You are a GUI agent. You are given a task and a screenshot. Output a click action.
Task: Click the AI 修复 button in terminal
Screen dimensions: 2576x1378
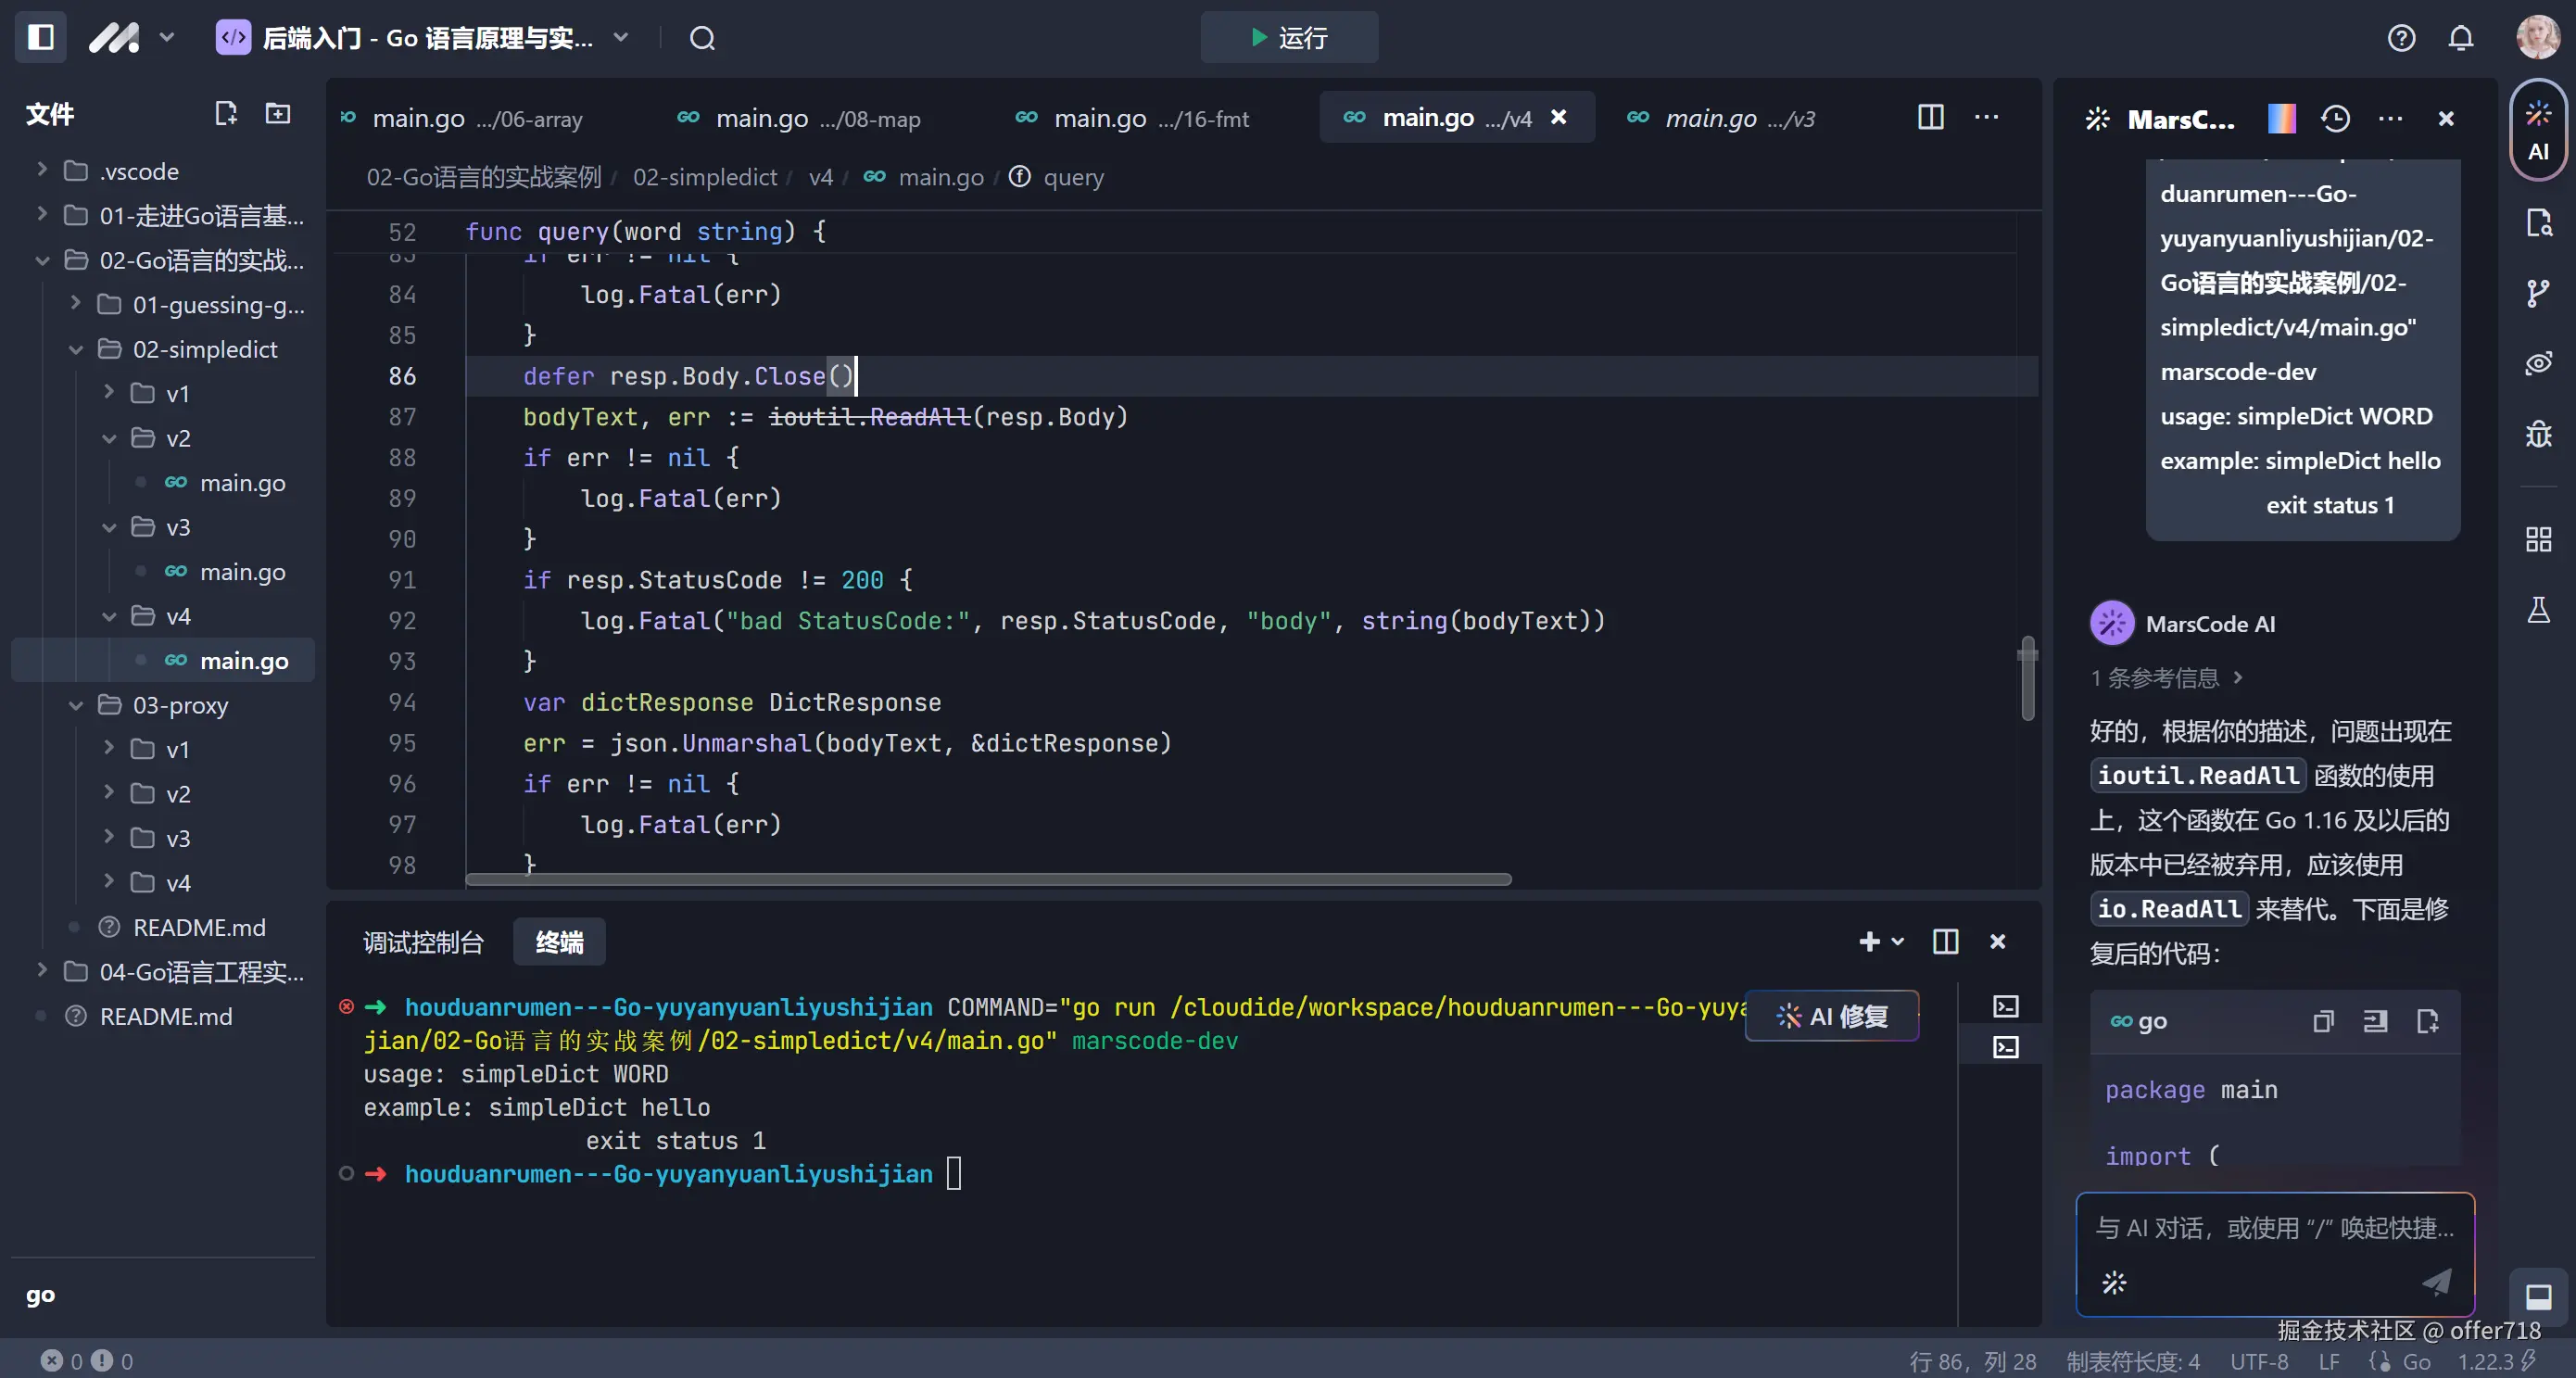point(1831,1016)
